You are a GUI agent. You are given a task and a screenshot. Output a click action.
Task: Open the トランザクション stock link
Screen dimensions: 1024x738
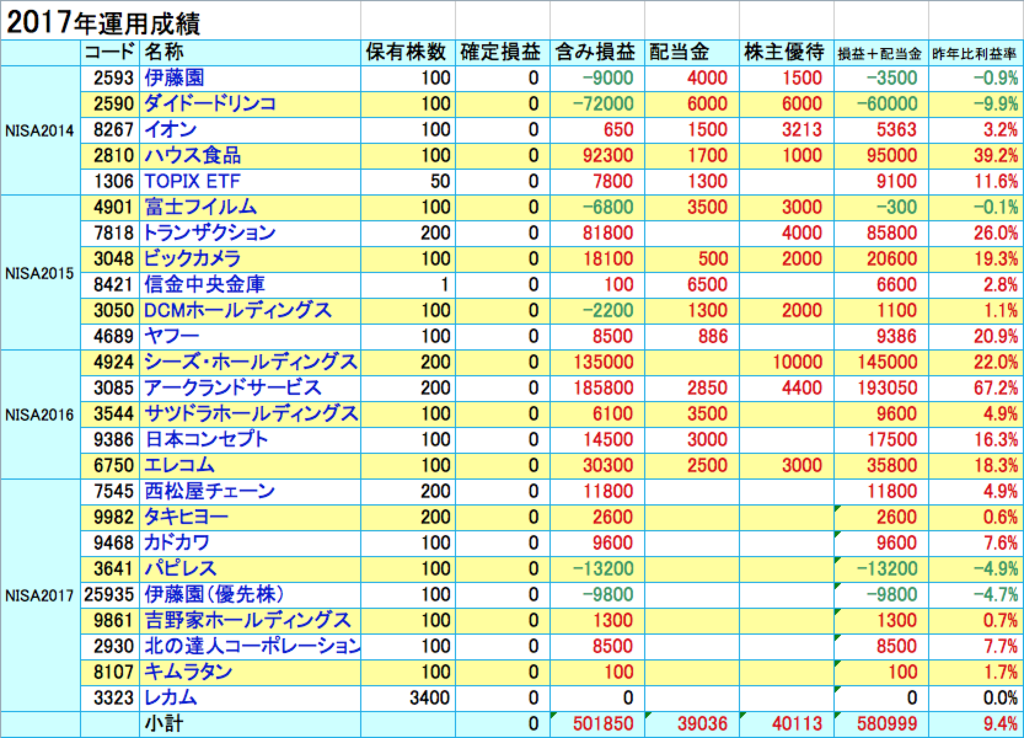[209, 233]
